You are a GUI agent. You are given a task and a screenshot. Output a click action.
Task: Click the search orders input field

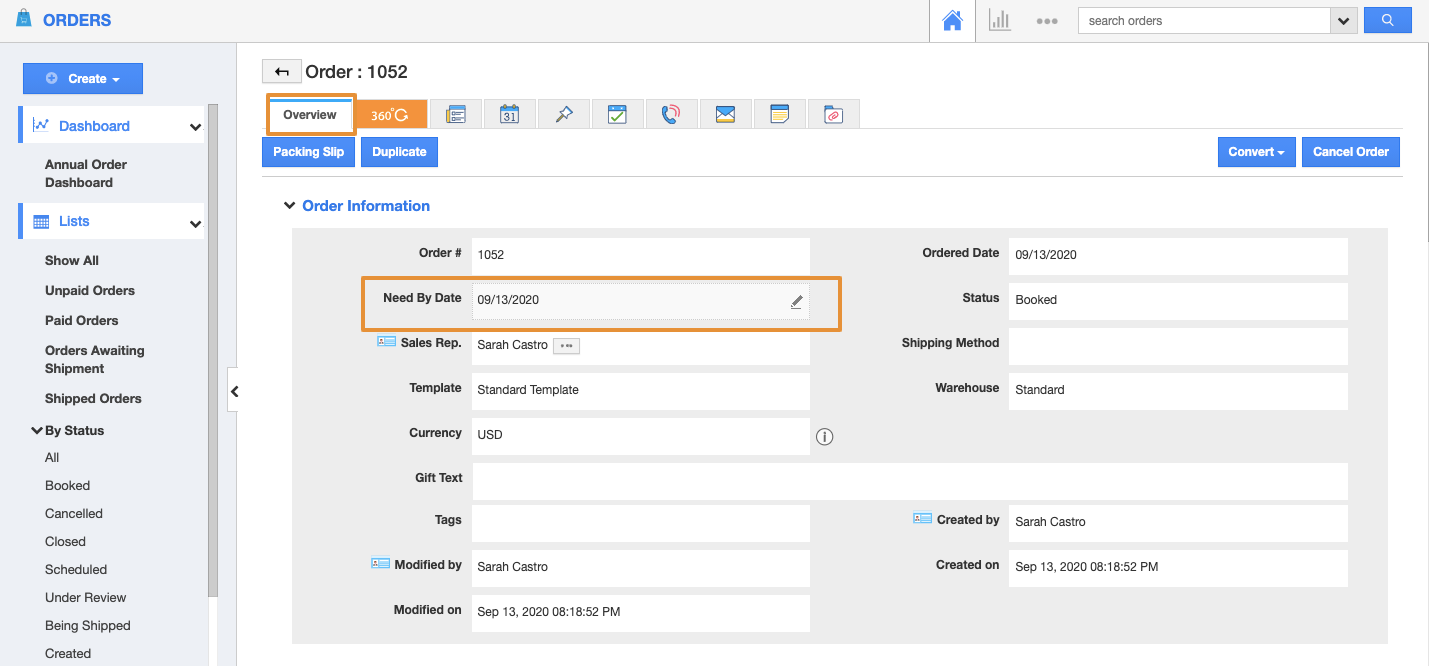[1203, 21]
